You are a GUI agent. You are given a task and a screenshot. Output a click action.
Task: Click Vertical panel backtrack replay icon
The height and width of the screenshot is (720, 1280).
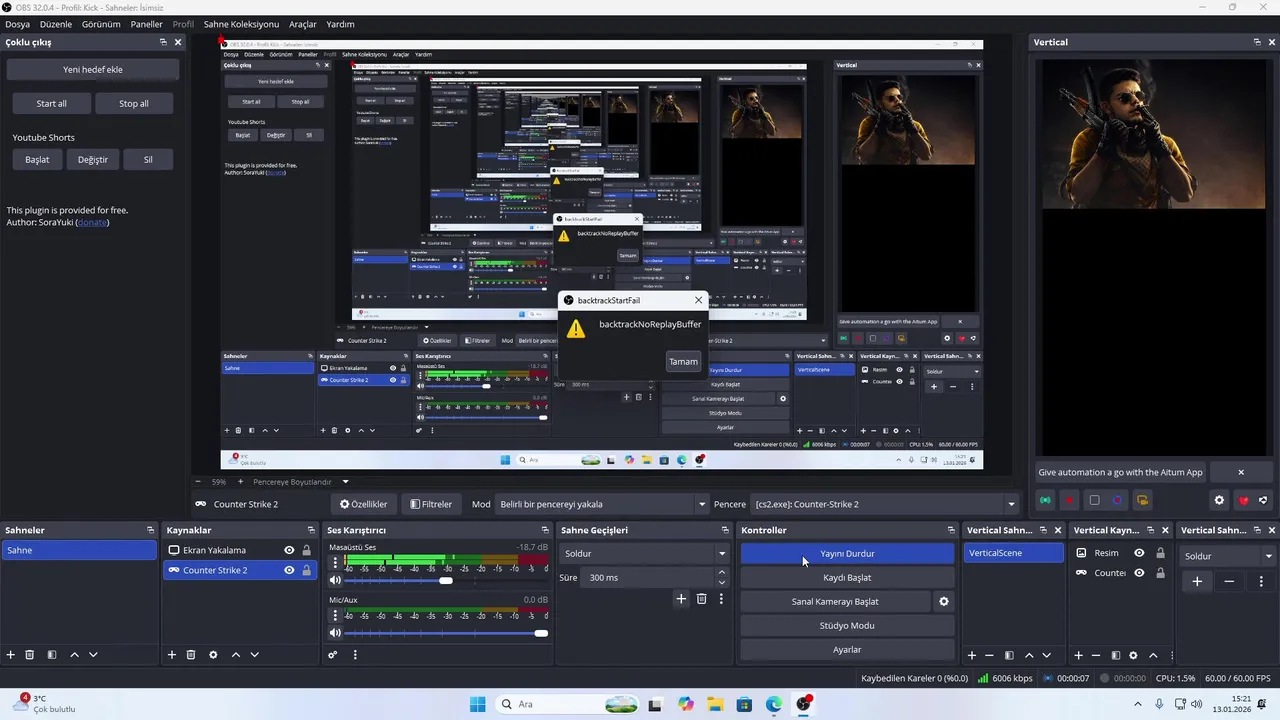point(1118,500)
